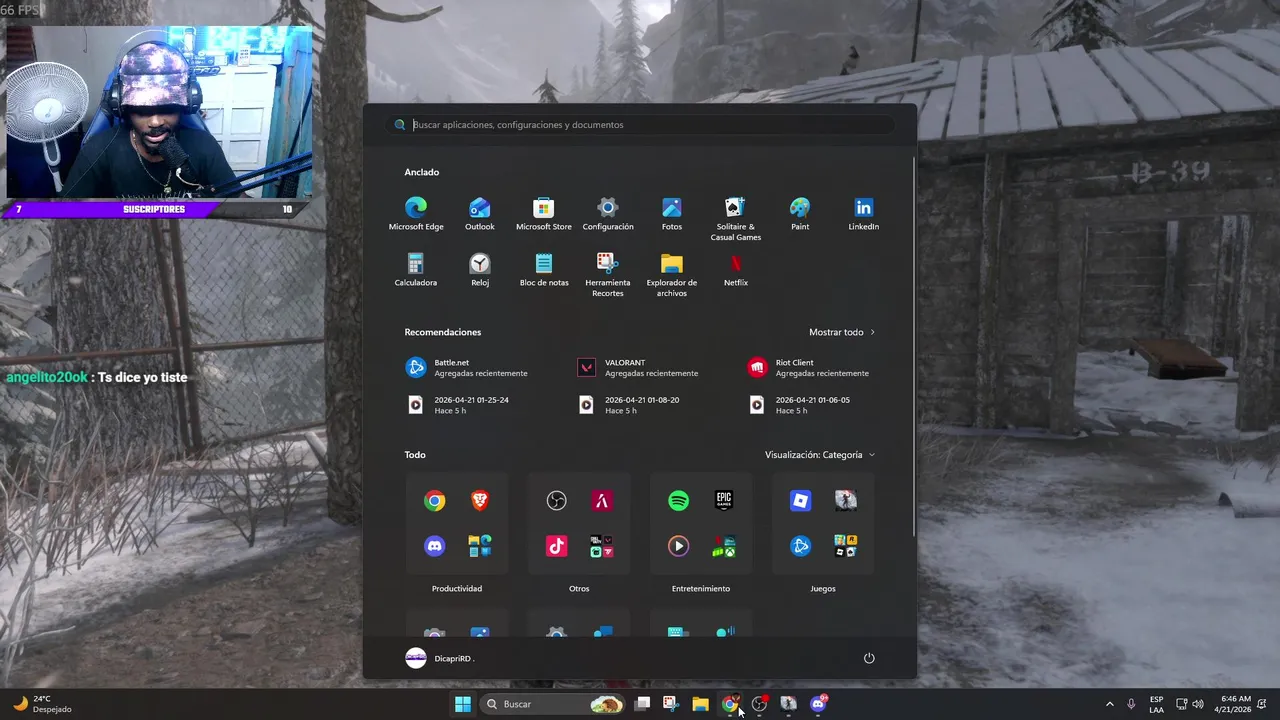Open Task View on the taskbar
This screenshot has width=1280, height=720.
click(643, 704)
